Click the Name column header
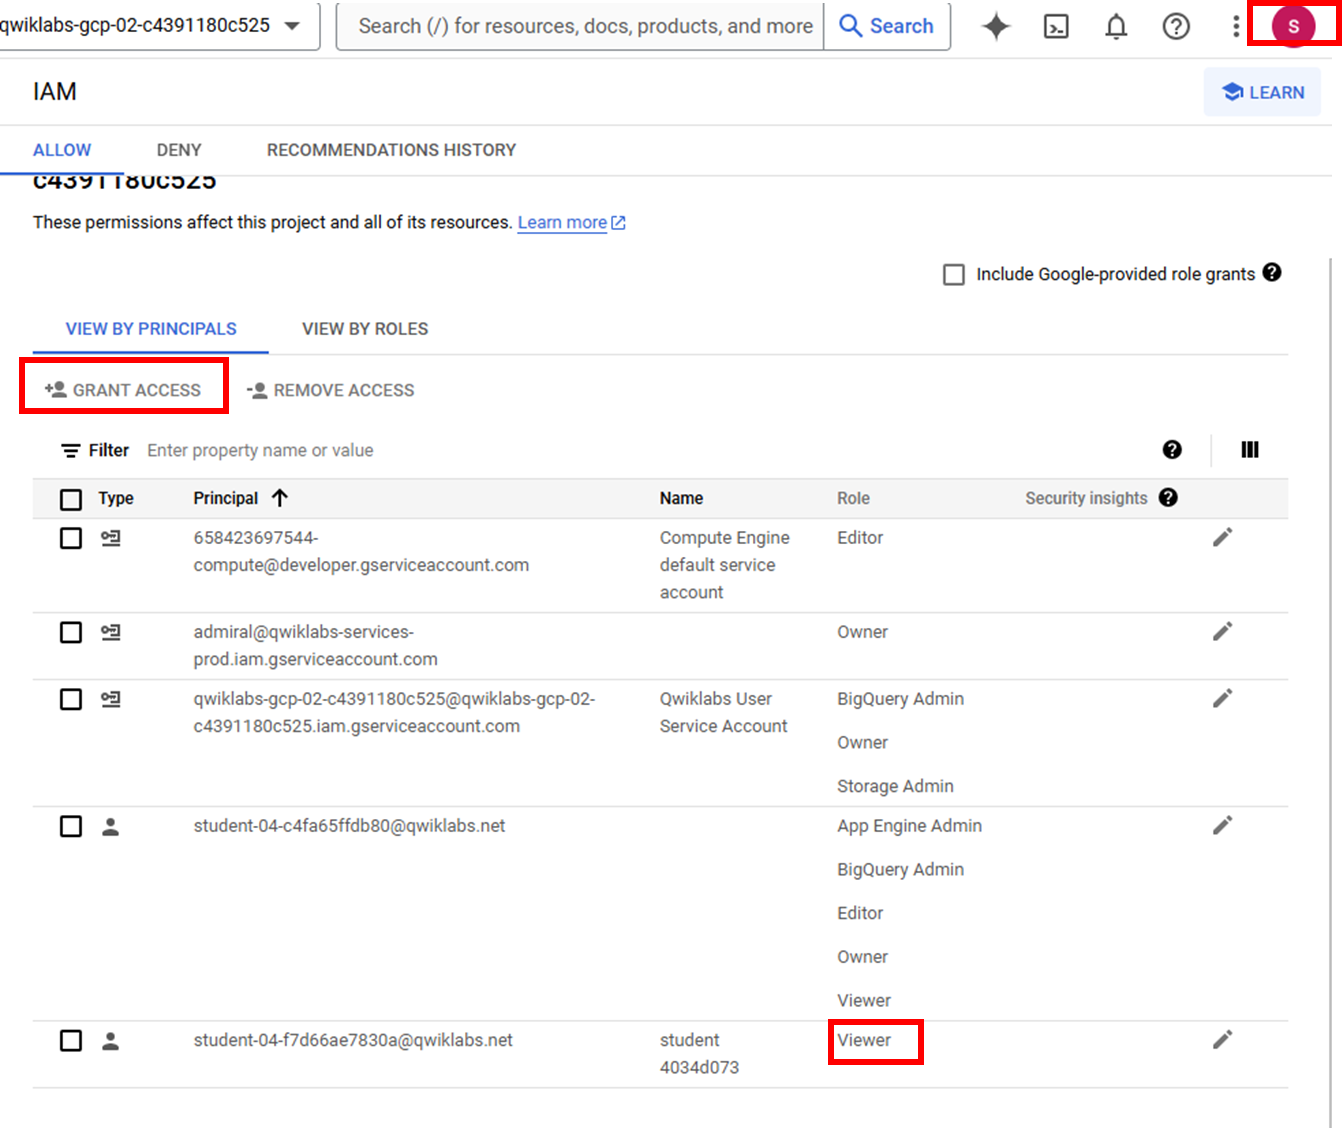Viewport: 1342px width, 1128px height. [x=681, y=498]
